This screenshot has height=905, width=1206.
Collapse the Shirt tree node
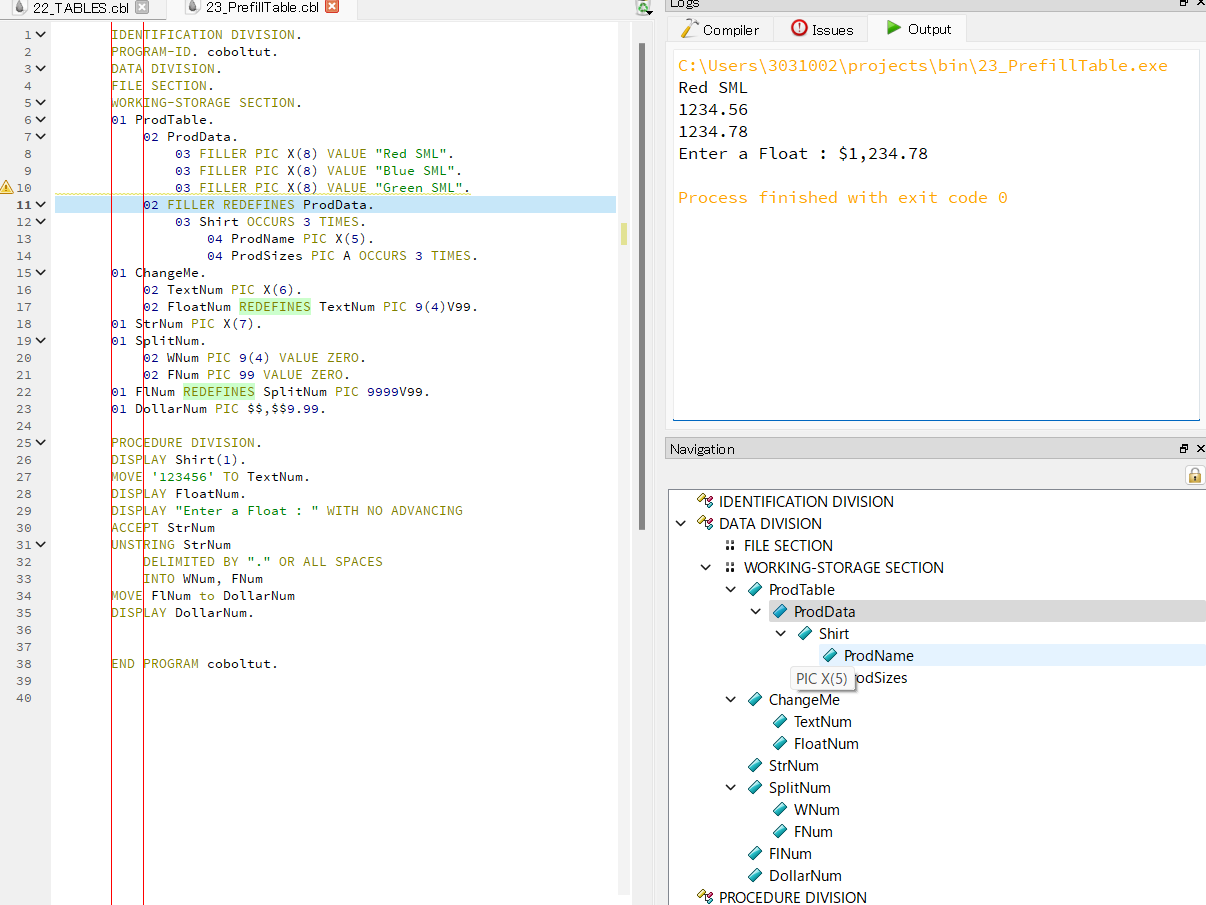781,633
